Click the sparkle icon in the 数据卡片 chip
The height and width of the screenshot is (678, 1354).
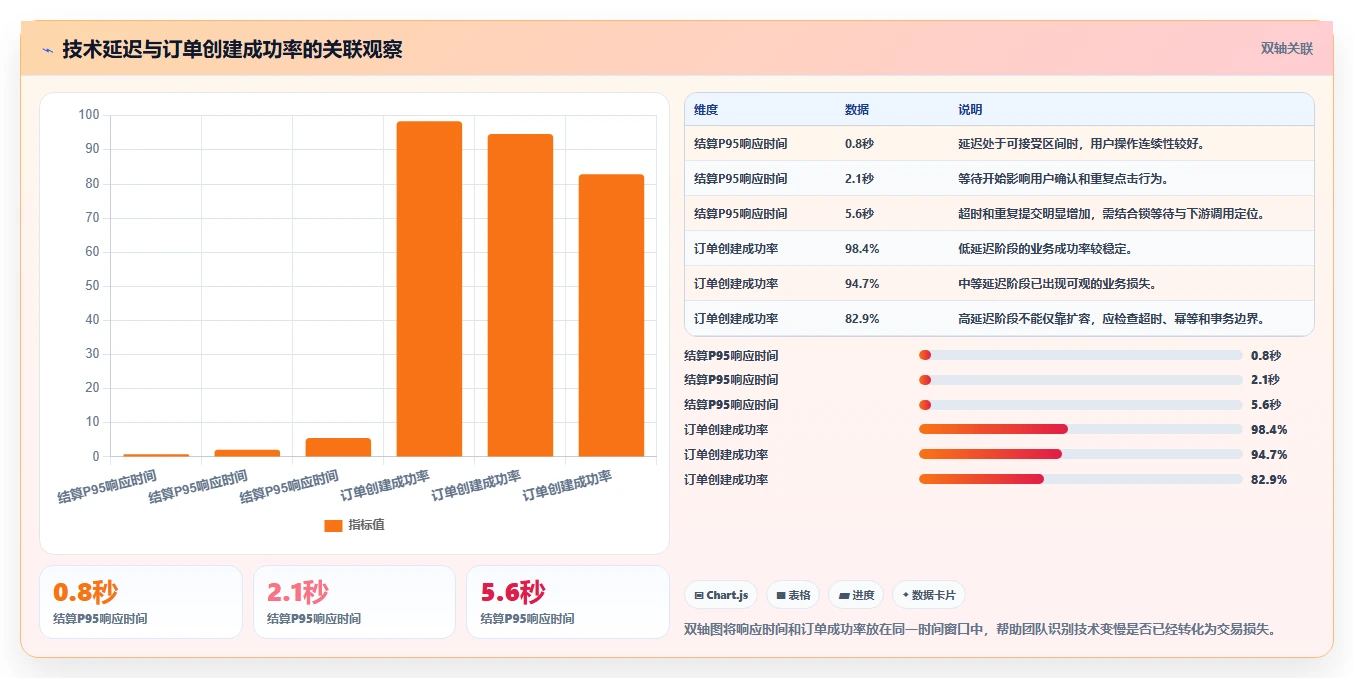[906, 595]
